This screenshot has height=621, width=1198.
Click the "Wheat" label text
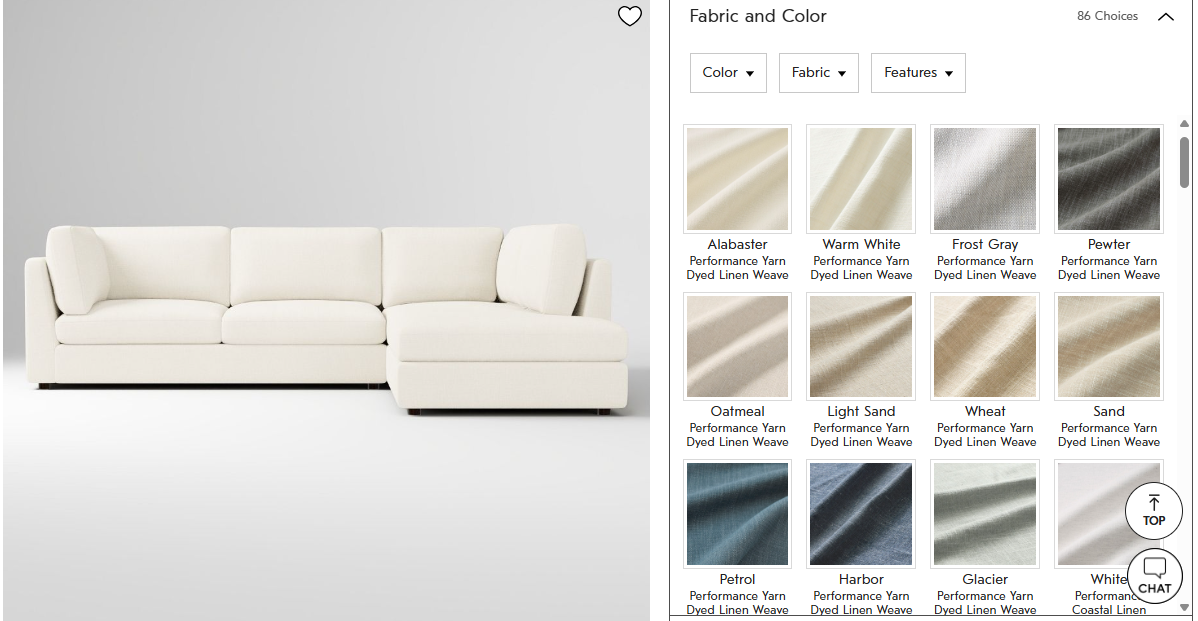click(985, 412)
